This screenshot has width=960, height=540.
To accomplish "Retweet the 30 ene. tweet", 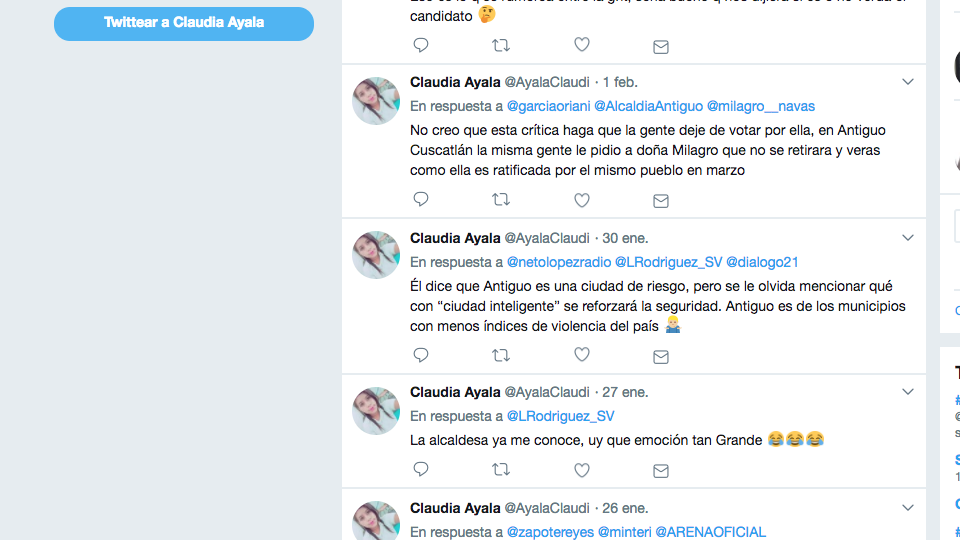I will coord(501,355).
